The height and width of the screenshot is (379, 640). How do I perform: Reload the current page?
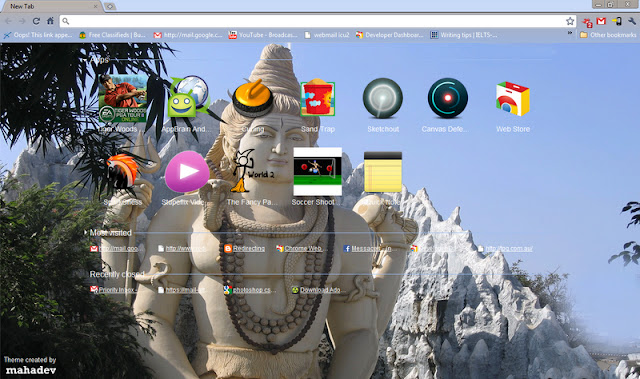click(36, 21)
